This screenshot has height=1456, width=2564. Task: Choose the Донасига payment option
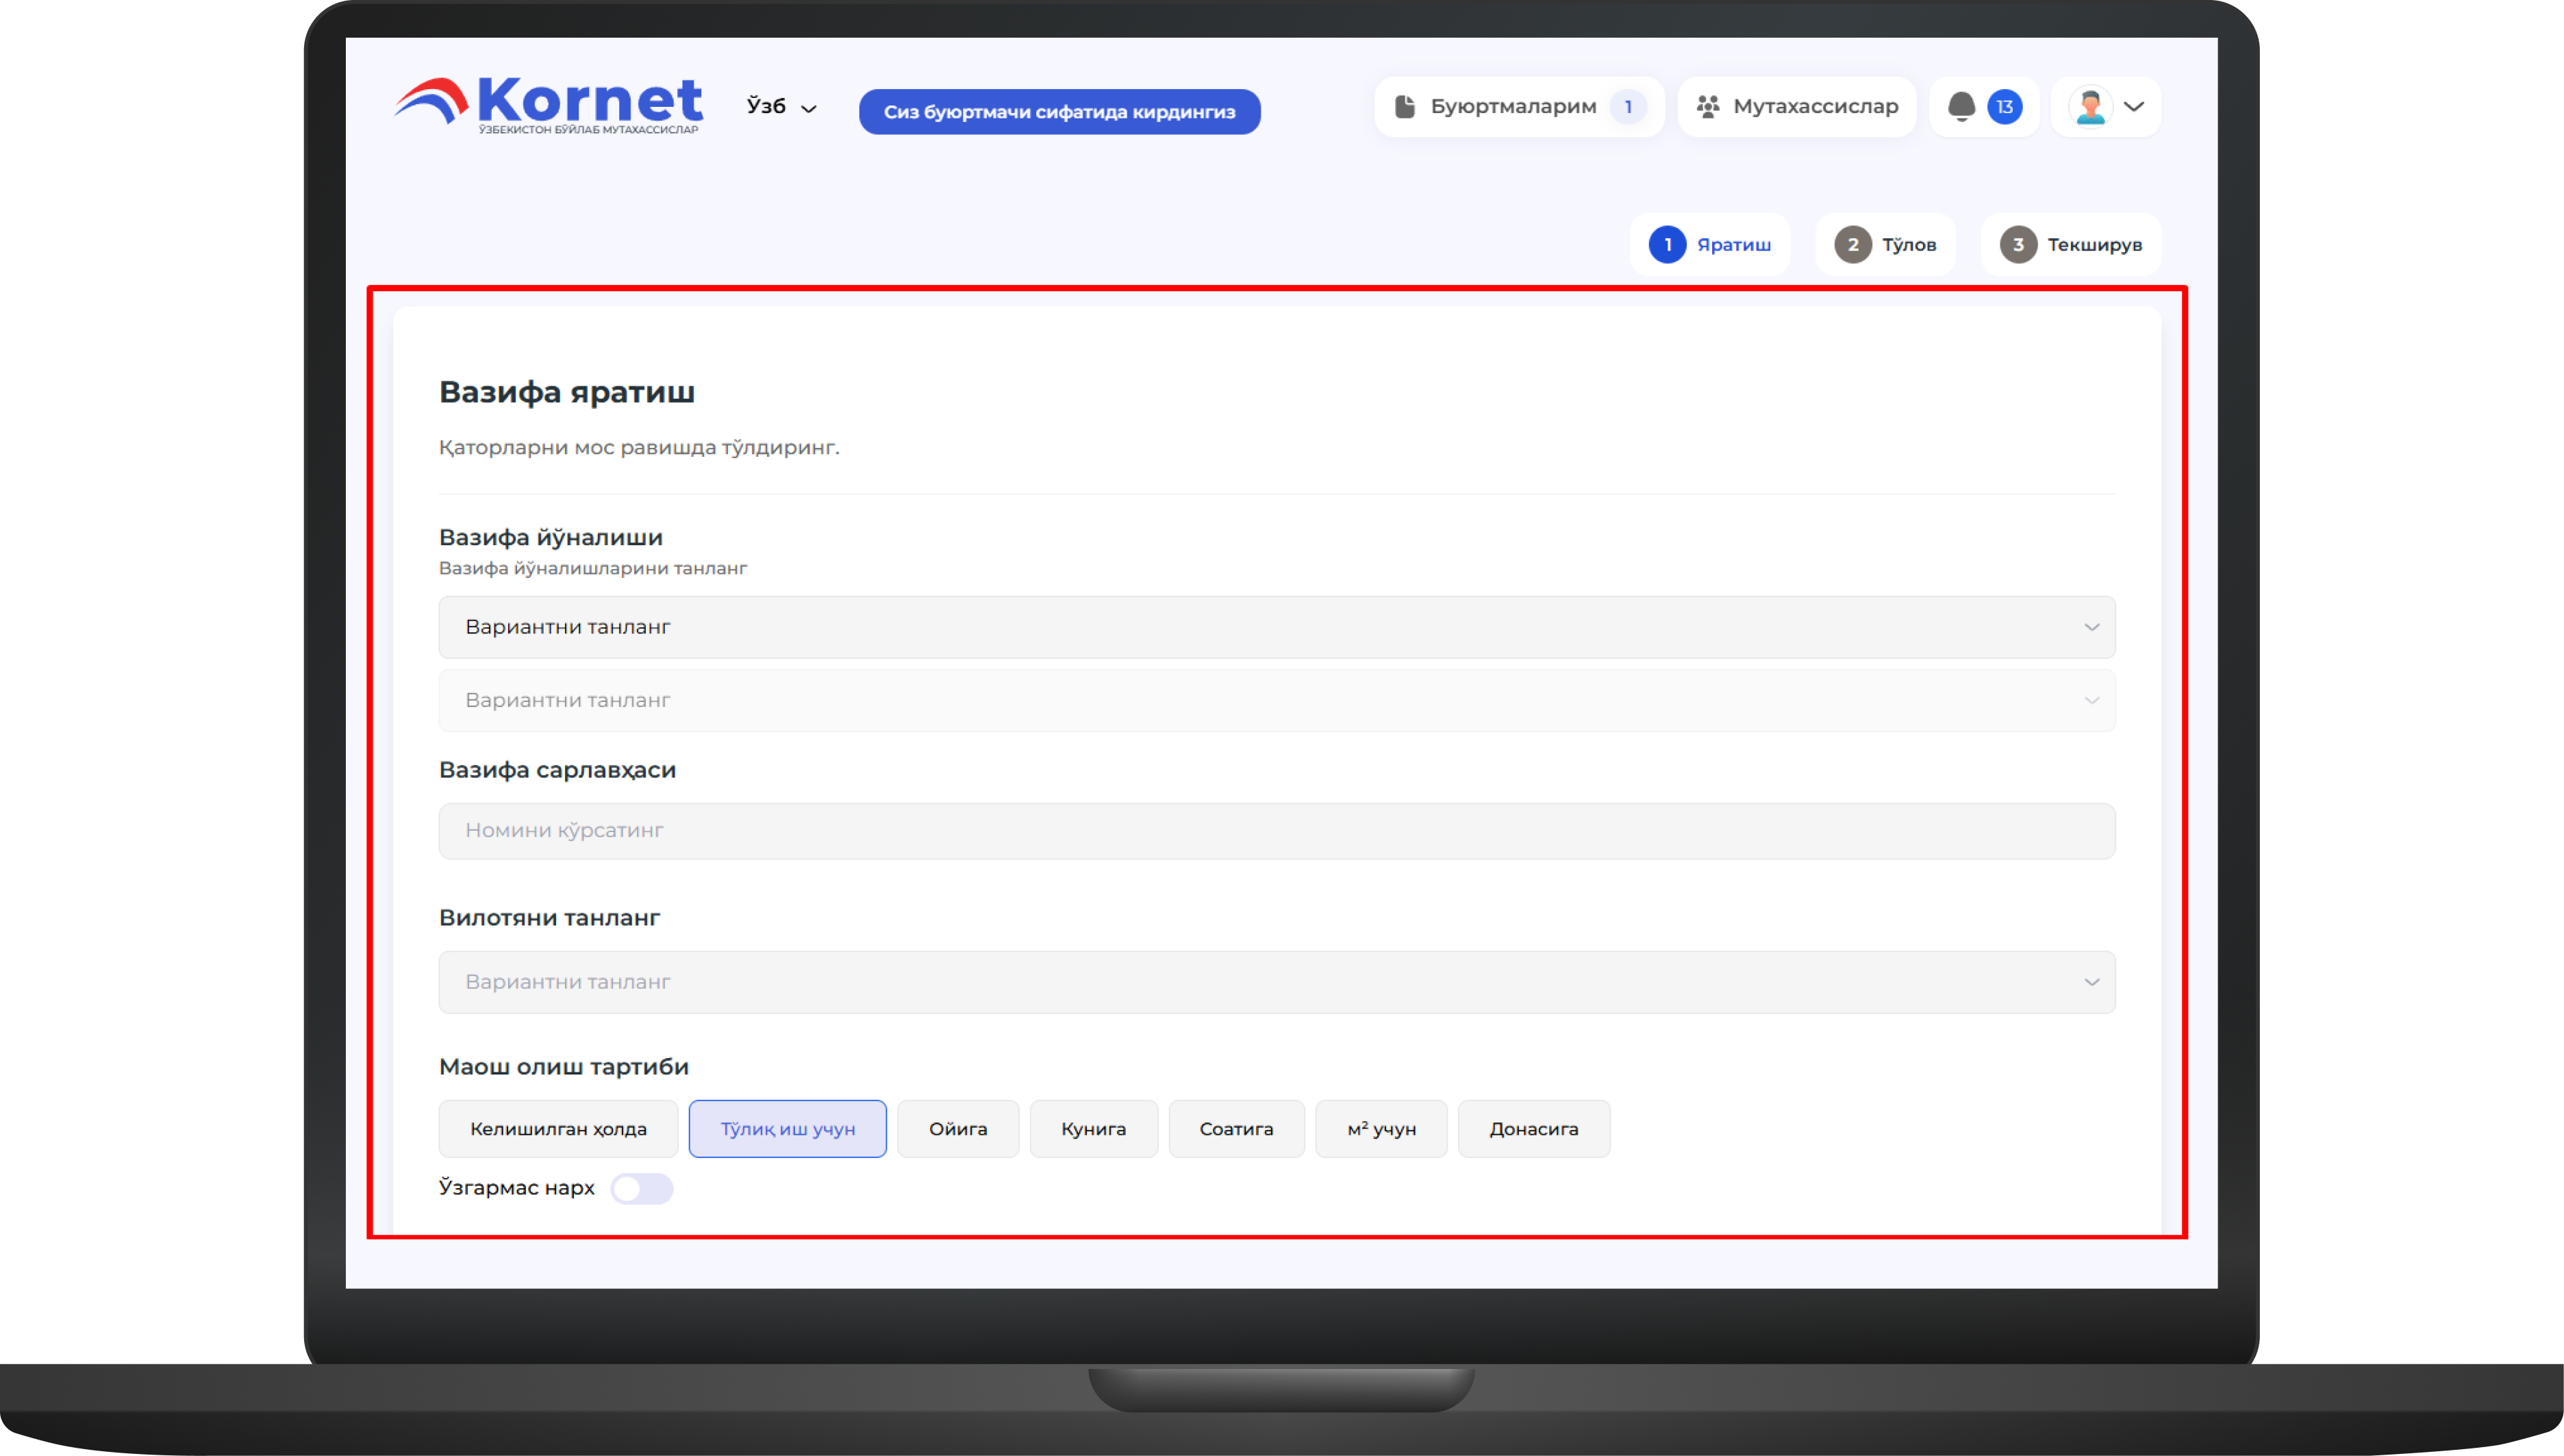point(1533,1129)
